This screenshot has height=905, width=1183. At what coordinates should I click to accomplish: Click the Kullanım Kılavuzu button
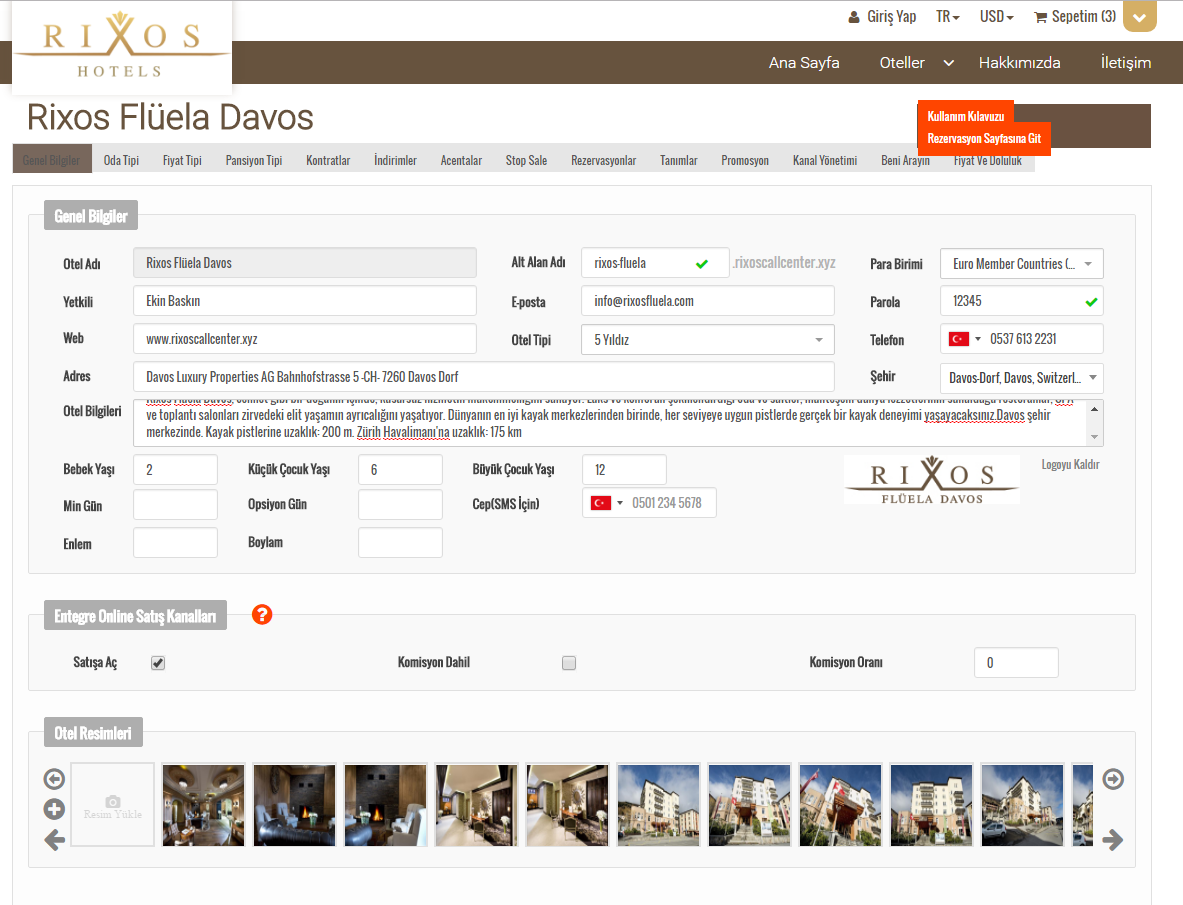(966, 116)
